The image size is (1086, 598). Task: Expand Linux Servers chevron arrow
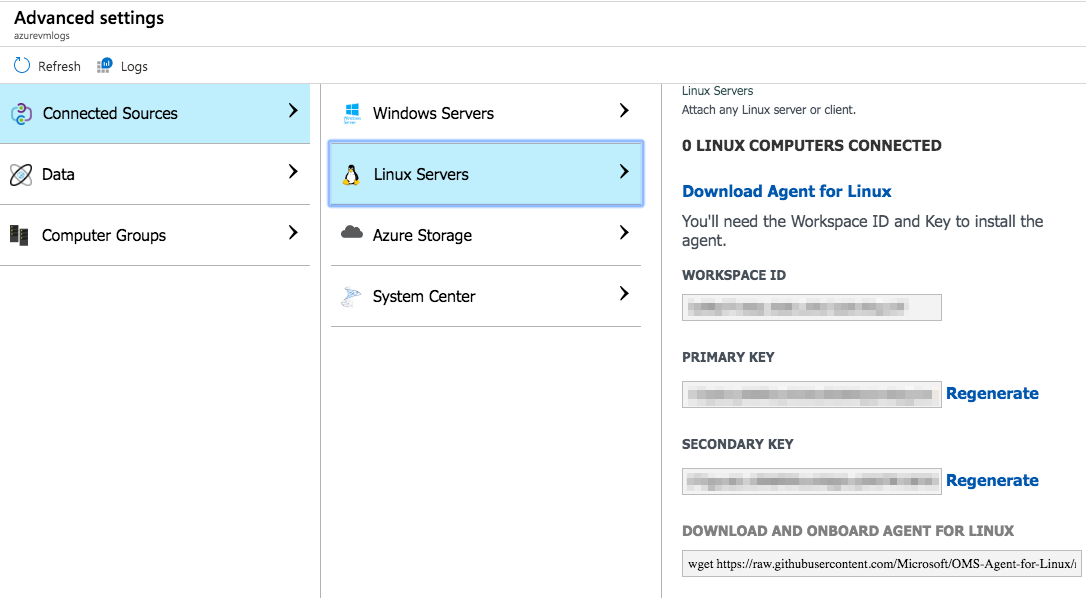click(624, 172)
